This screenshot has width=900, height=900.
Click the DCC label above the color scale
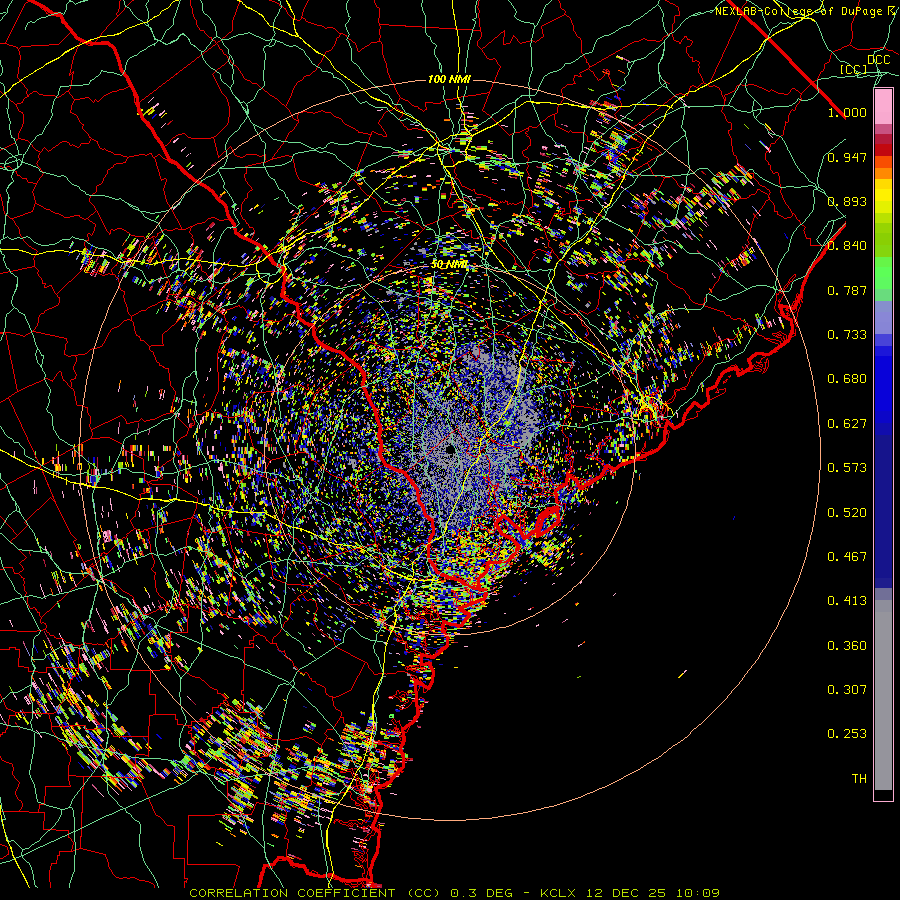tap(879, 60)
